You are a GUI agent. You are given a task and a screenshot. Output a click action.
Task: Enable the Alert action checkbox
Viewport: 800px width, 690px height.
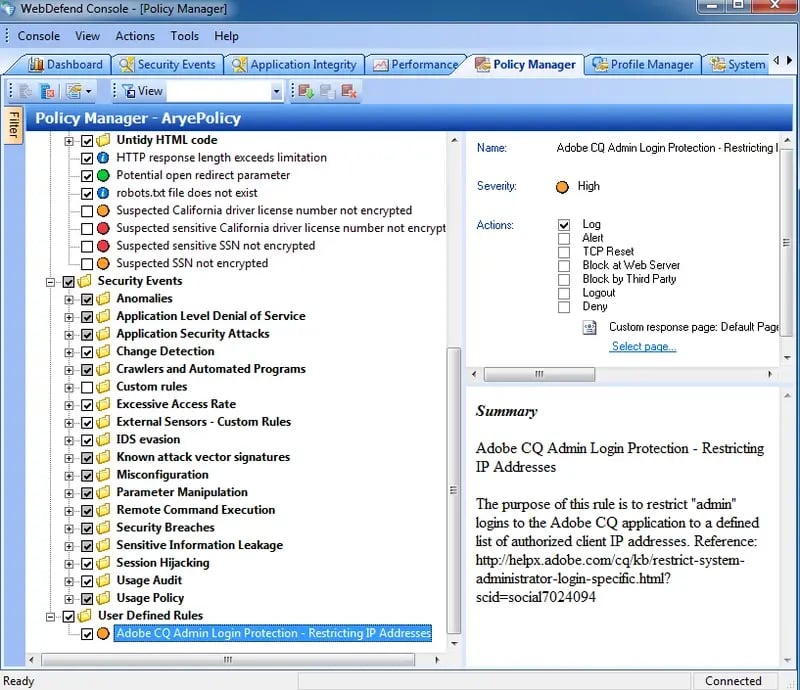pos(564,238)
